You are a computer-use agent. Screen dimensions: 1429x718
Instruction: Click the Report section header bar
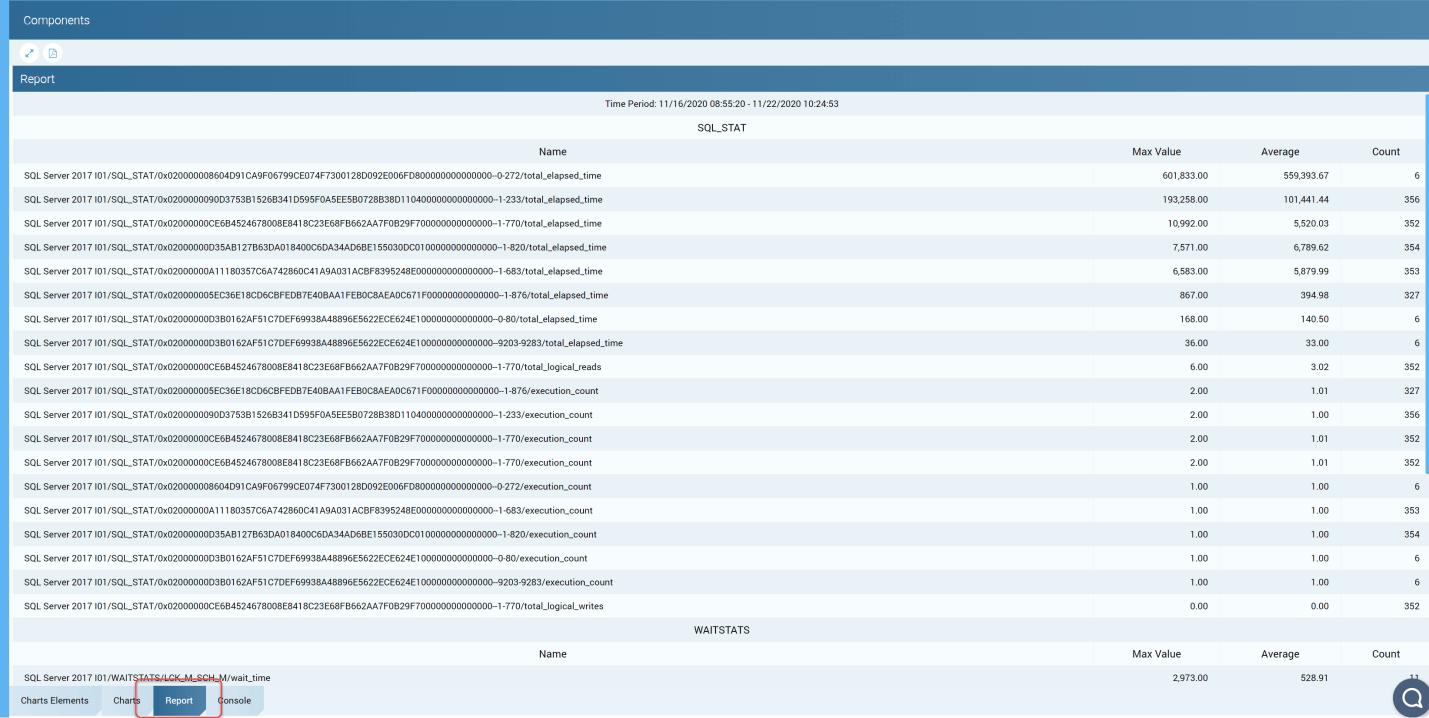click(714, 79)
